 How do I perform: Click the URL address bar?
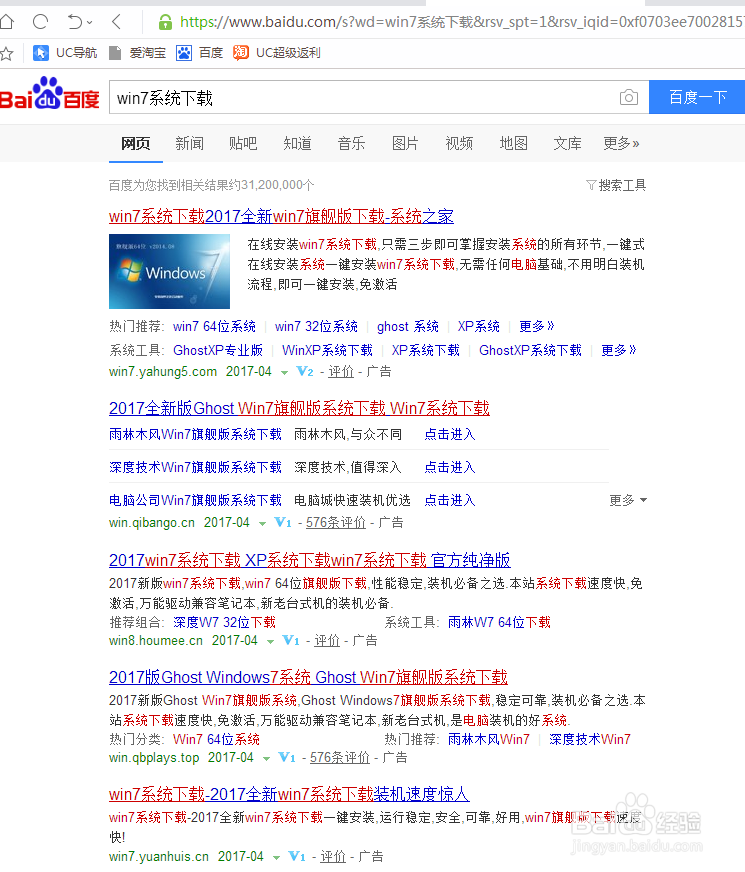click(x=461, y=22)
